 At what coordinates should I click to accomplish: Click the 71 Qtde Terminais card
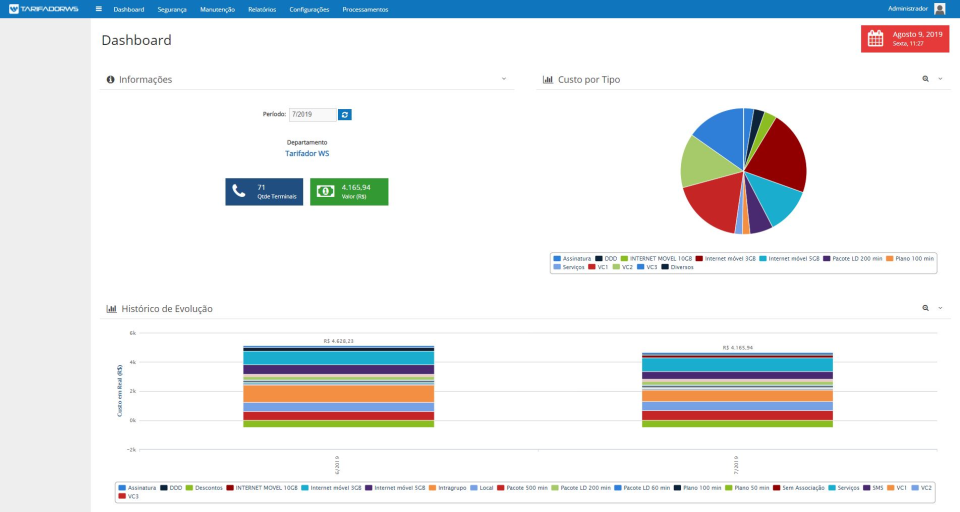click(x=264, y=192)
